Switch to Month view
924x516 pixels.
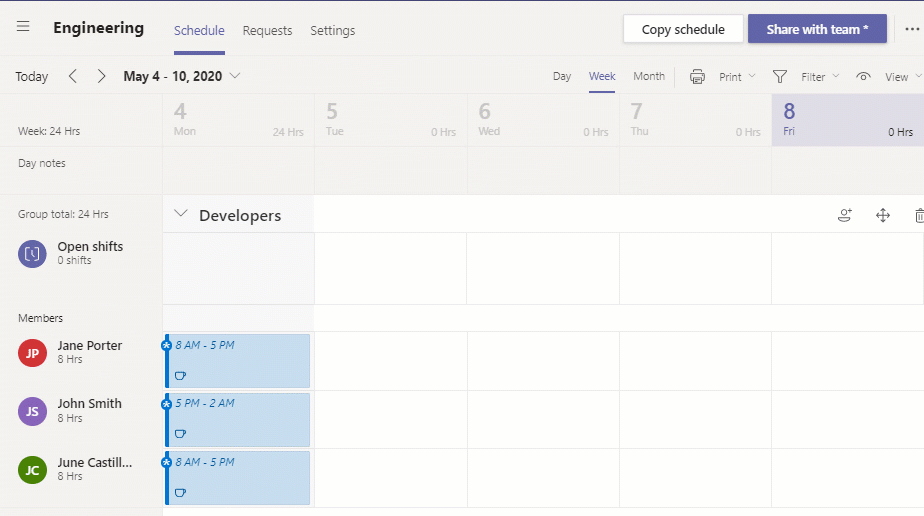coord(649,76)
